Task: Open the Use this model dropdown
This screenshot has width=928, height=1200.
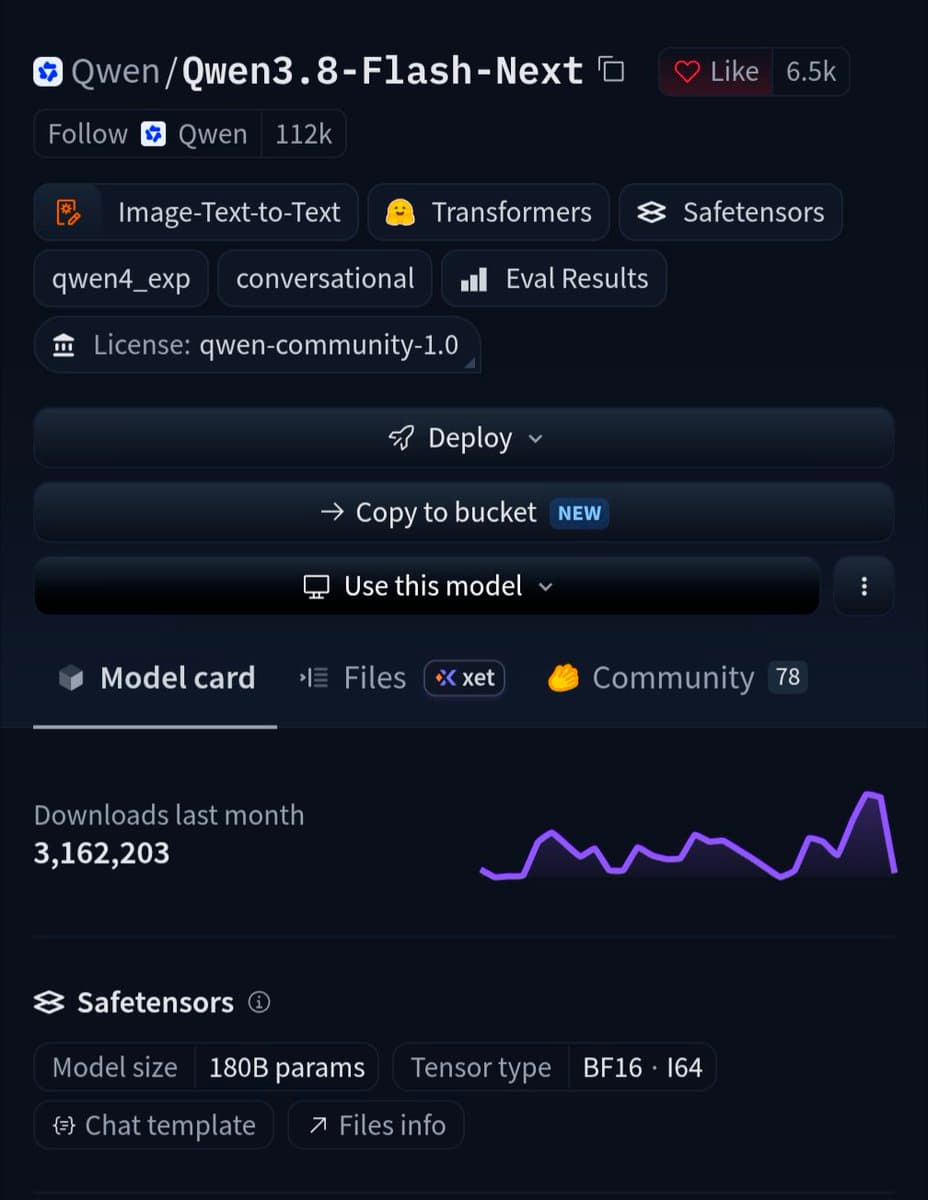Action: coord(427,586)
